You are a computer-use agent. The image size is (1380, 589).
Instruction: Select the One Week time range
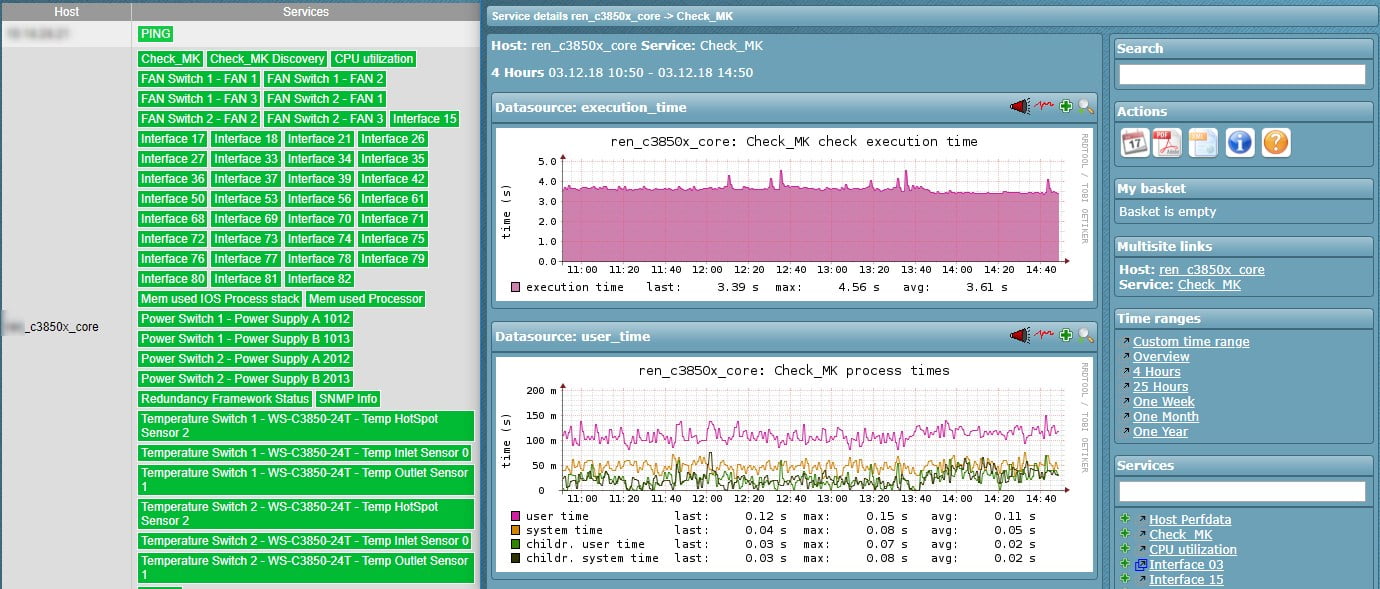pos(1166,402)
